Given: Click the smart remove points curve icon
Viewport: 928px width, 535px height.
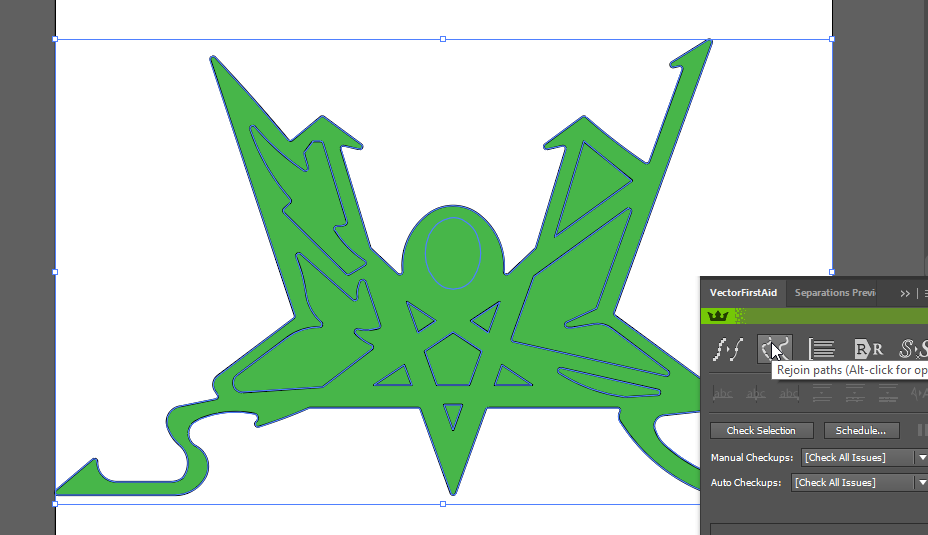Looking at the screenshot, I should pos(727,349).
